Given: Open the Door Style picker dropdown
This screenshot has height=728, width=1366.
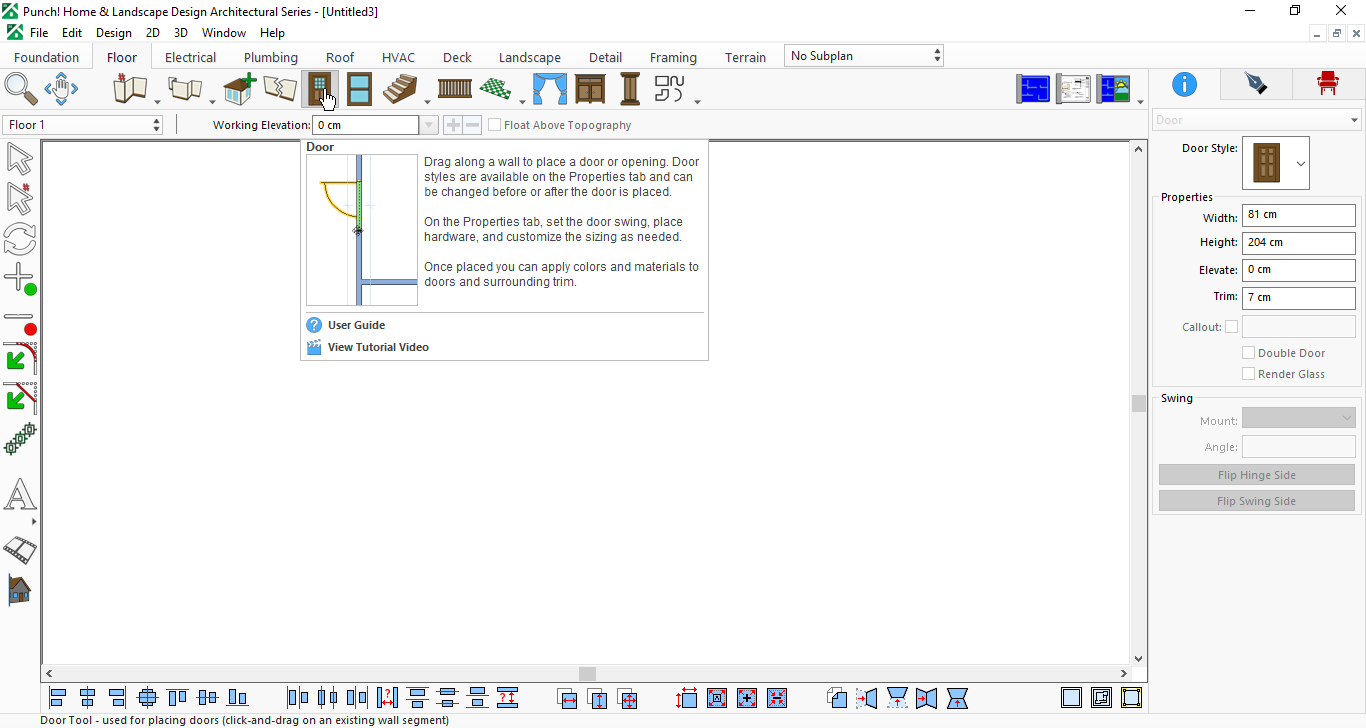Looking at the screenshot, I should 1300,163.
